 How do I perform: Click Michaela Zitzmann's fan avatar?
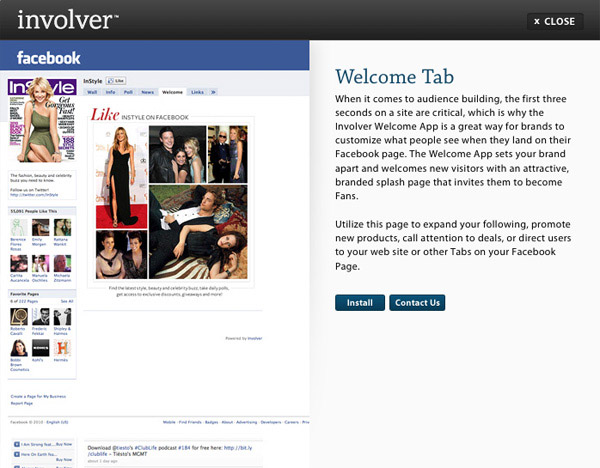coord(62,264)
